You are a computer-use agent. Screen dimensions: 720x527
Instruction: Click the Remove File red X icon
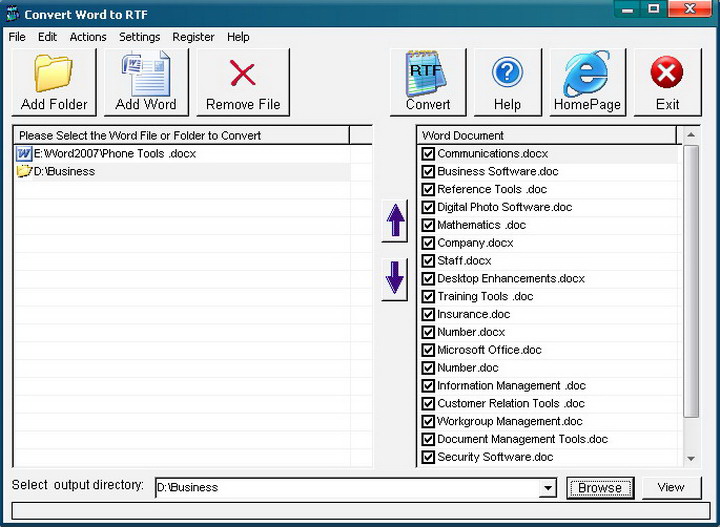click(242, 74)
